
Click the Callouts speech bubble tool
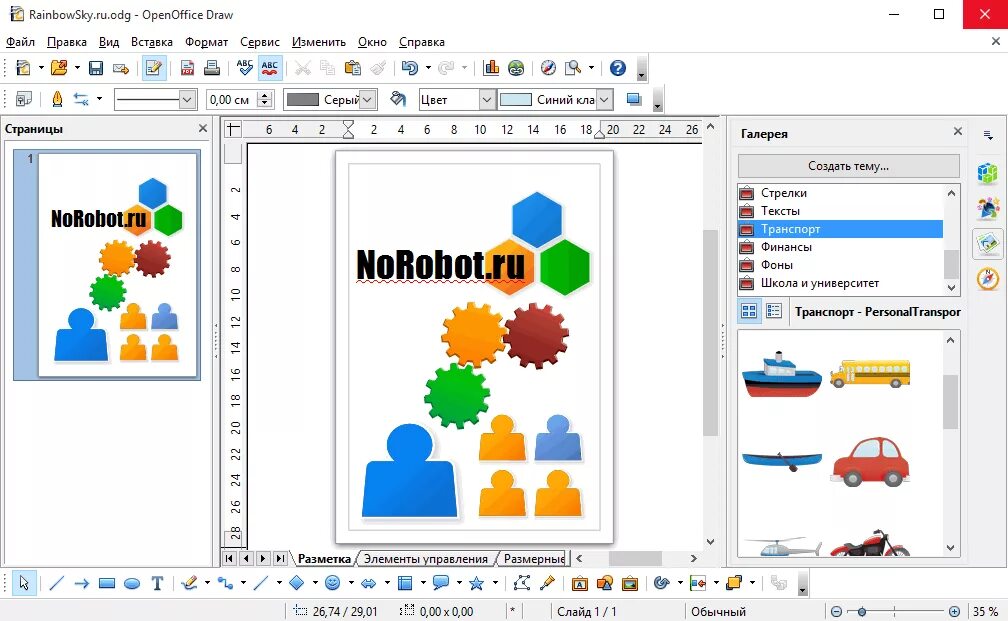(x=440, y=583)
